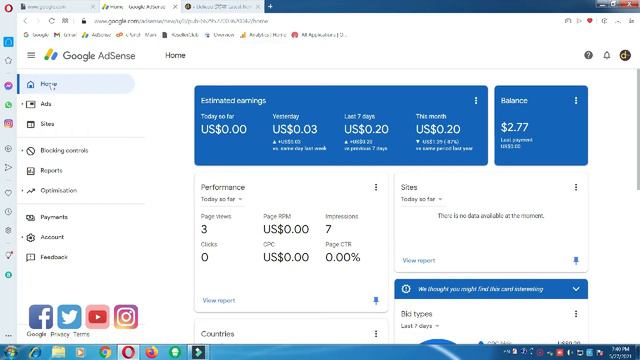The height and width of the screenshot is (360, 640).
Task: Click the browser address bar
Action: click(x=318, y=21)
